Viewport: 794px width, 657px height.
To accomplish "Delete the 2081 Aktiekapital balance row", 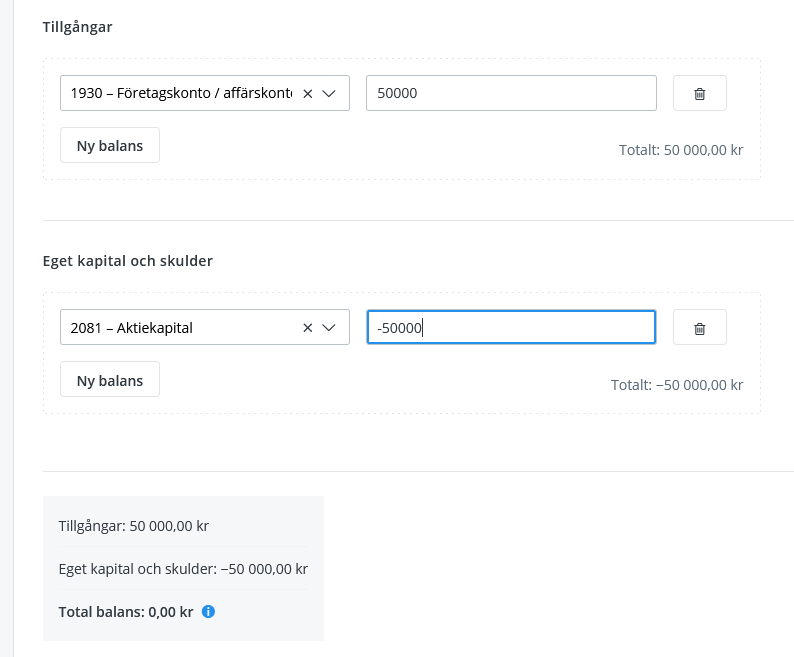I will (x=699, y=327).
